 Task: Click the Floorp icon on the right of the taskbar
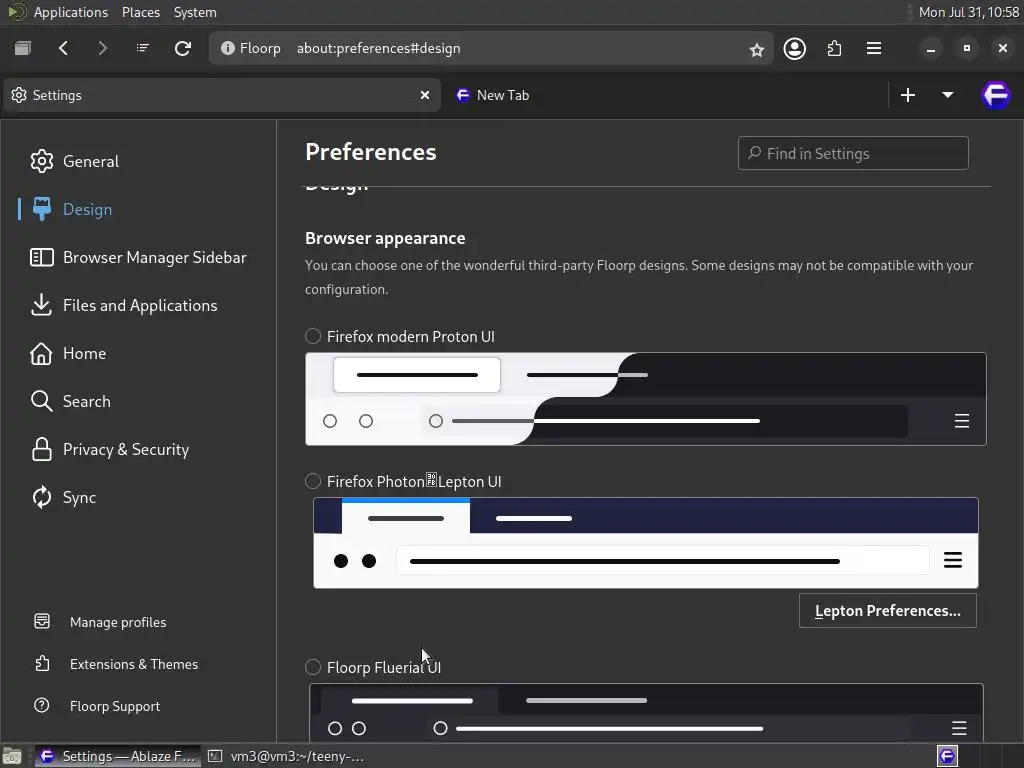click(947, 756)
